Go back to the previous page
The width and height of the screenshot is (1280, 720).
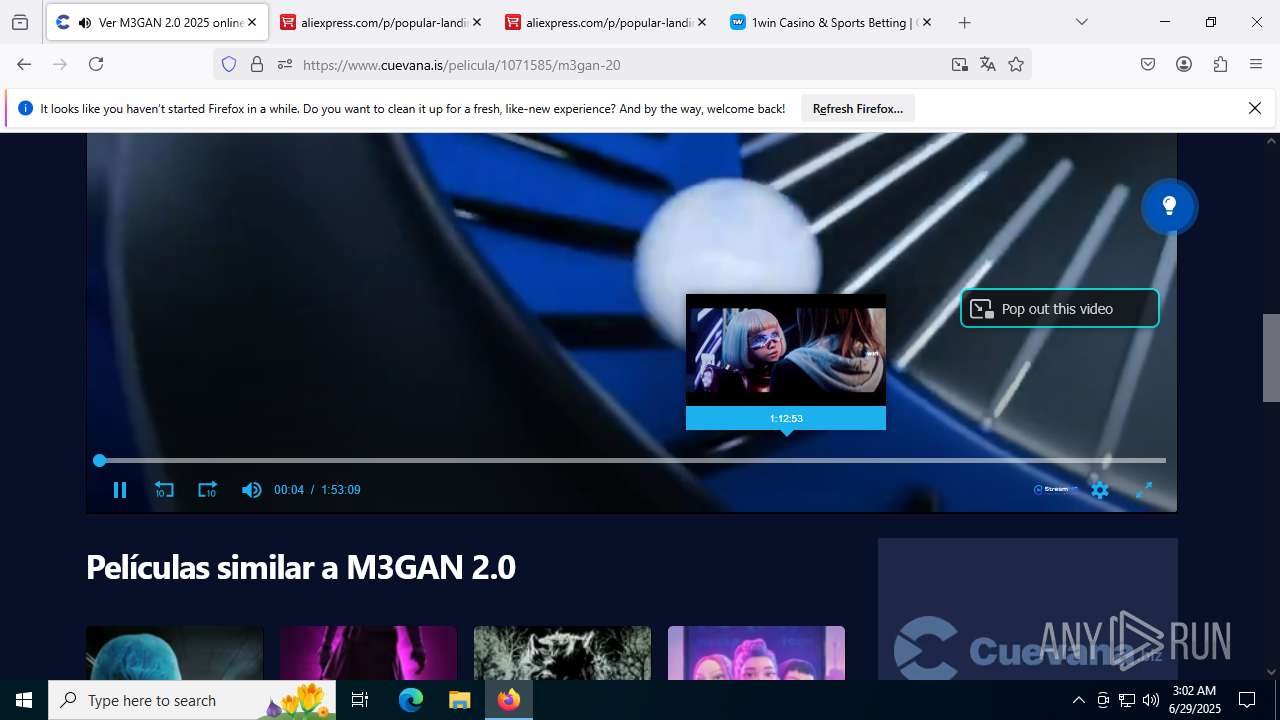tap(24, 64)
